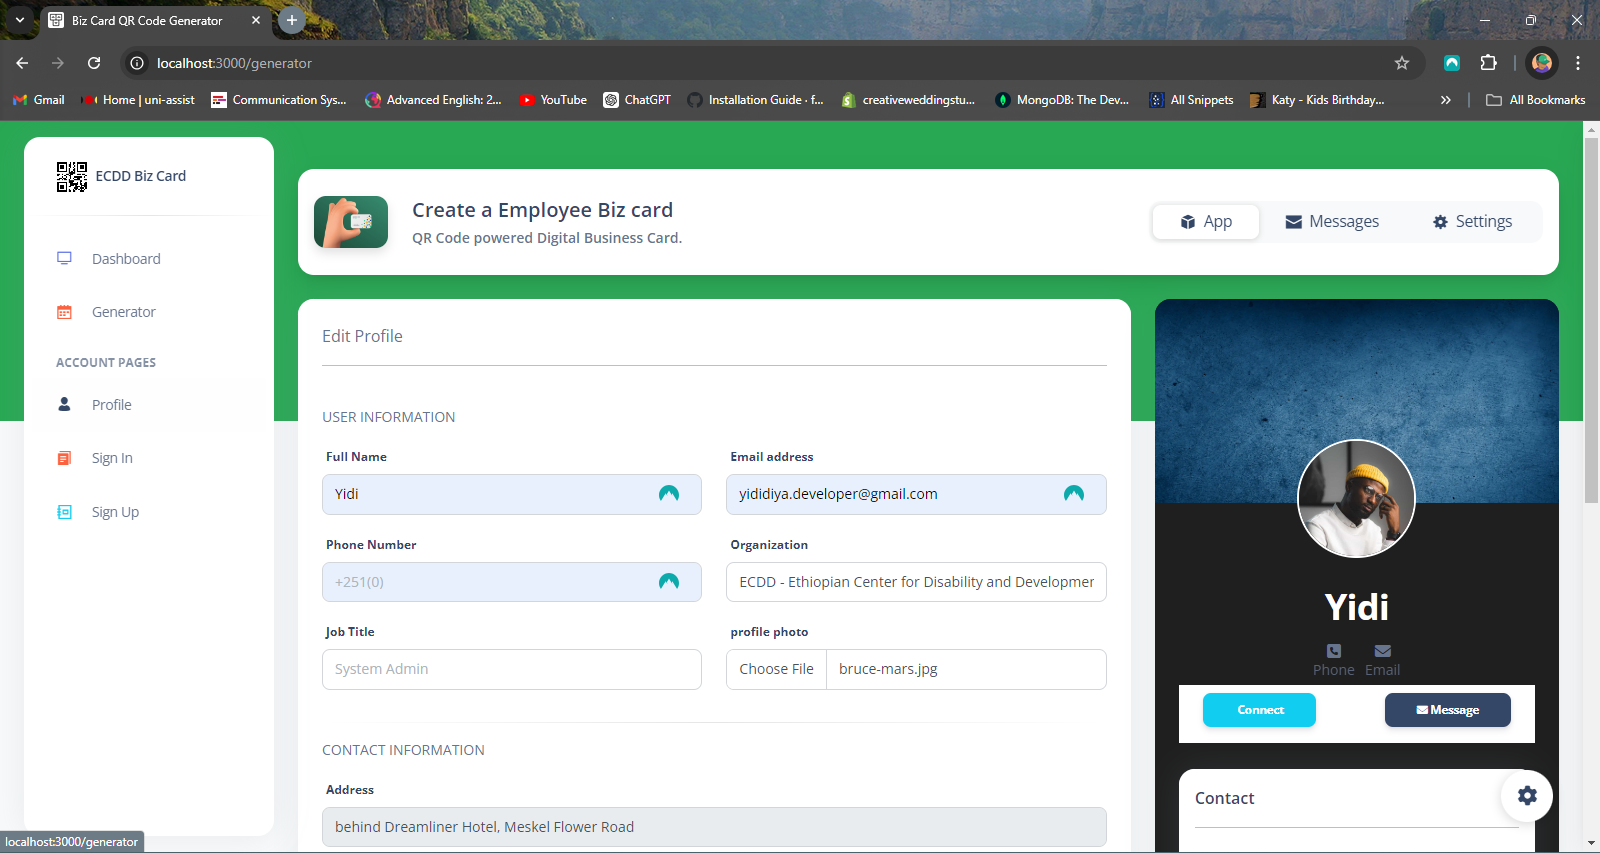Click Choose File for profile photo
The width and height of the screenshot is (1600, 853).
[x=776, y=669]
